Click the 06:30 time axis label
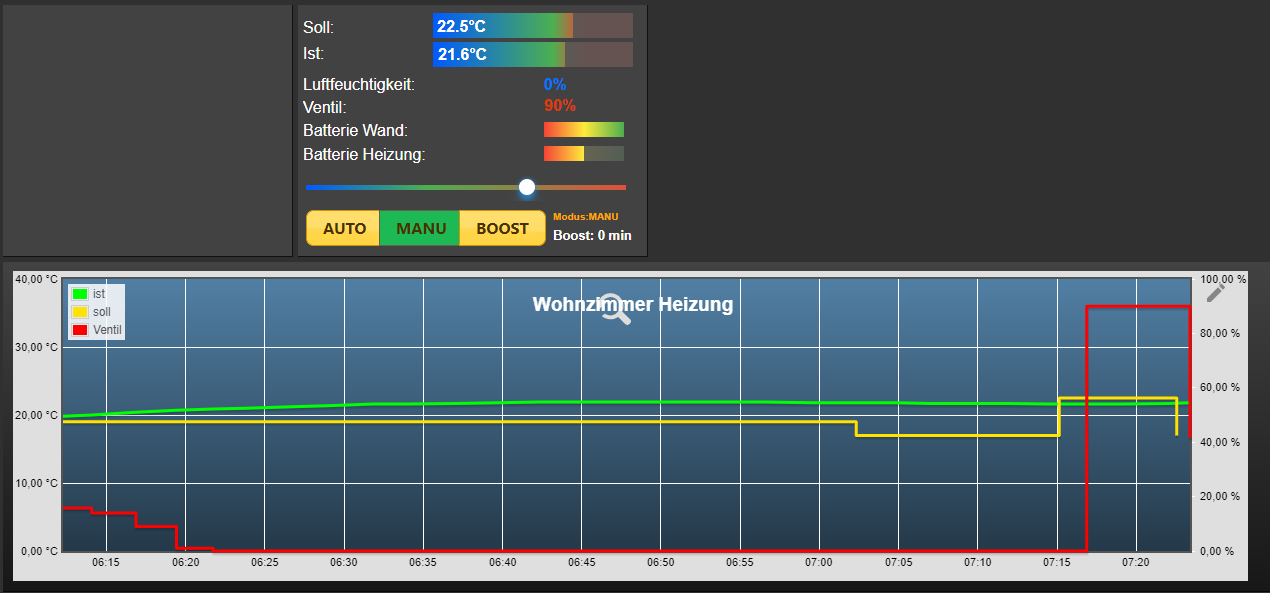Viewport: 1270px width, 593px height. (x=344, y=563)
